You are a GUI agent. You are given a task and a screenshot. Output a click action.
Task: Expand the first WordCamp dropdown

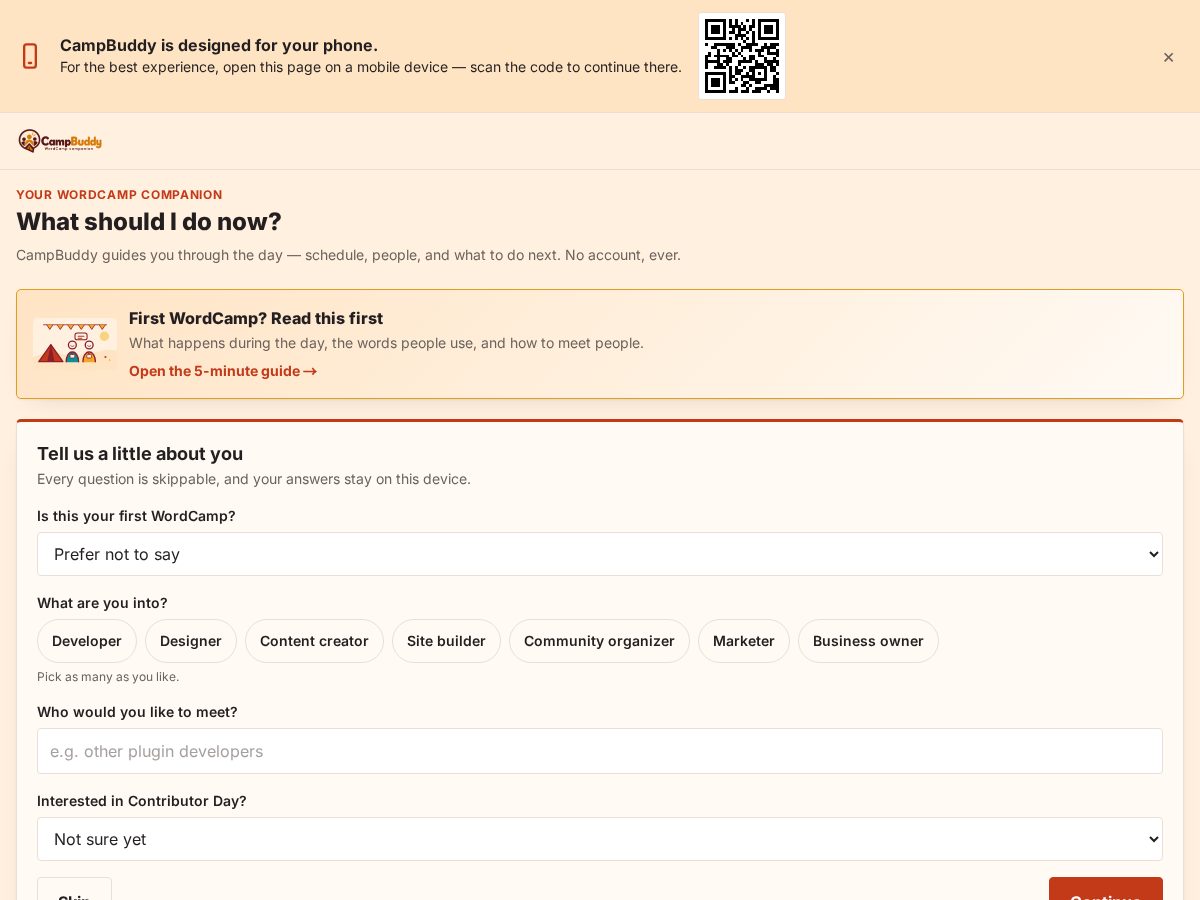tap(600, 554)
